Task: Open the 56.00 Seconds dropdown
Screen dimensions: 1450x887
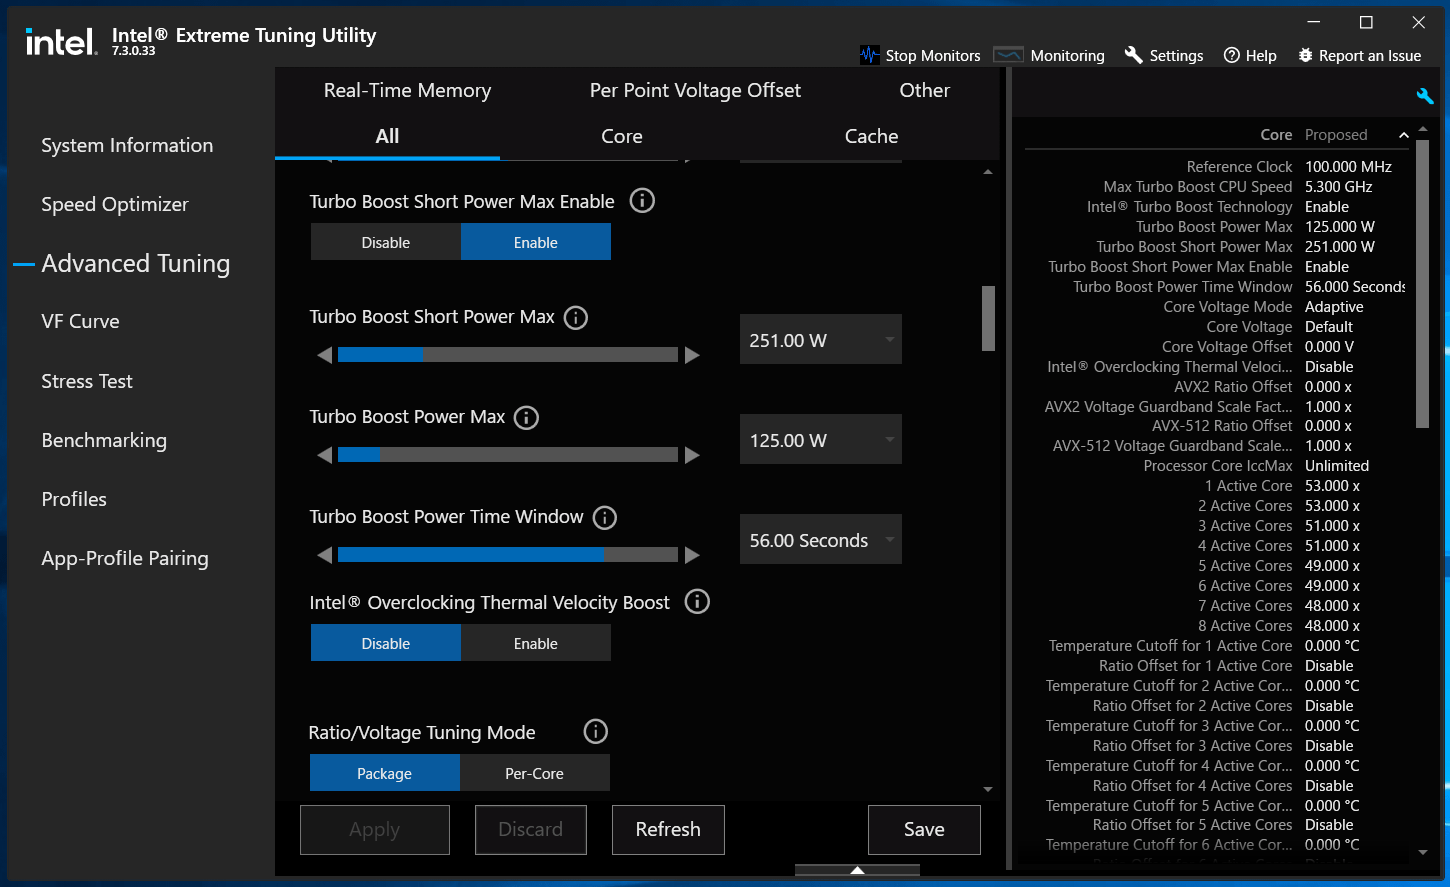Action: coord(821,540)
